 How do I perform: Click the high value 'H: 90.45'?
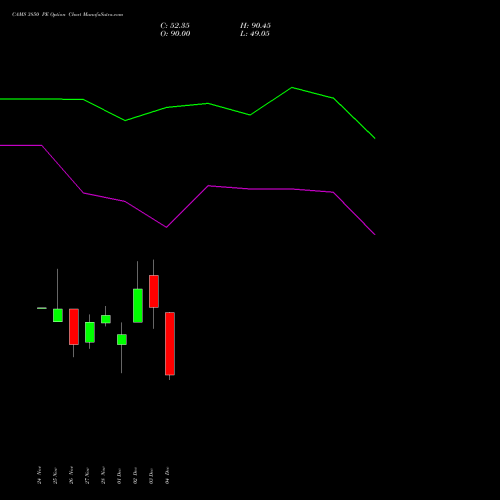pyautogui.click(x=255, y=26)
